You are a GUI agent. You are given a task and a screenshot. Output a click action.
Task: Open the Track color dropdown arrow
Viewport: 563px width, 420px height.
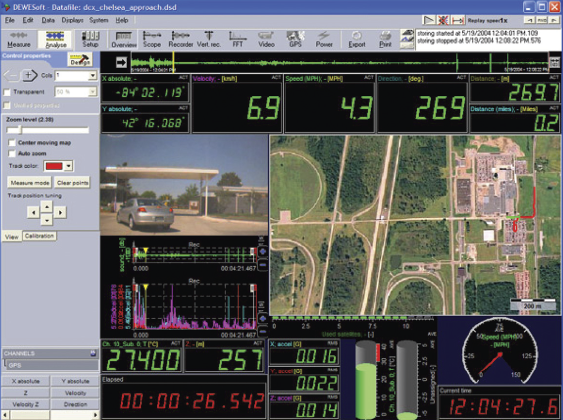tap(68, 166)
